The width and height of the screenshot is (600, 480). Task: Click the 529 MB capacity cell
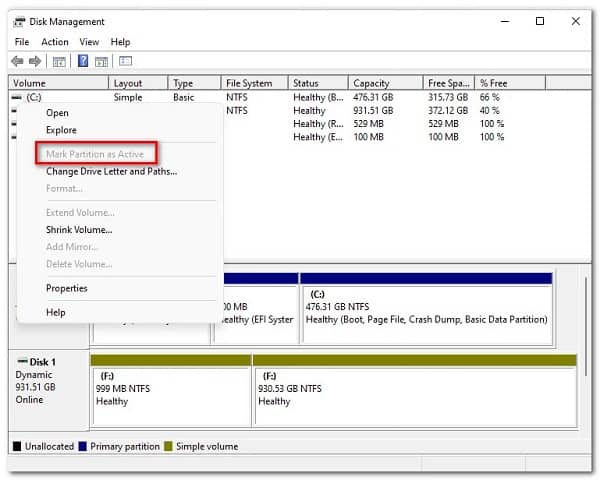[368, 124]
